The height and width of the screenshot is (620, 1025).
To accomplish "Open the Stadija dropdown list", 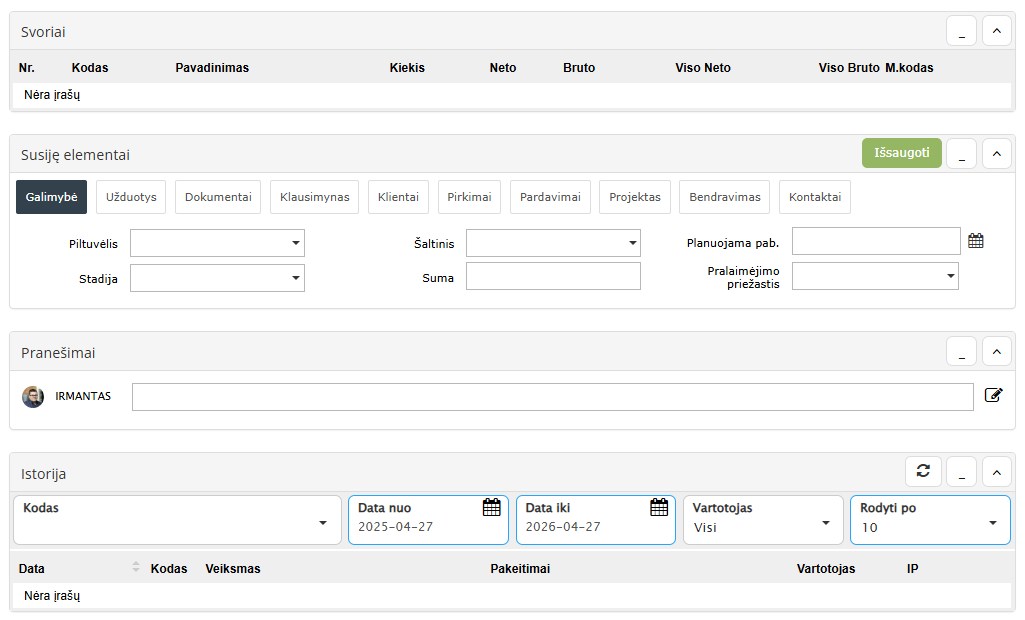I will 217,278.
